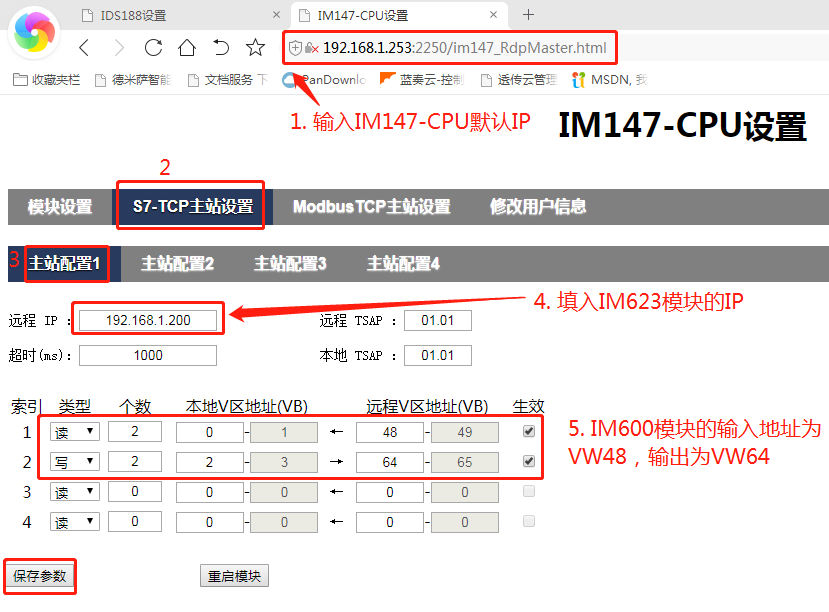Image resolution: width=829 pixels, height=612 pixels.
Task: Select the 主站配置3 sub-tab
Action: click(290, 263)
